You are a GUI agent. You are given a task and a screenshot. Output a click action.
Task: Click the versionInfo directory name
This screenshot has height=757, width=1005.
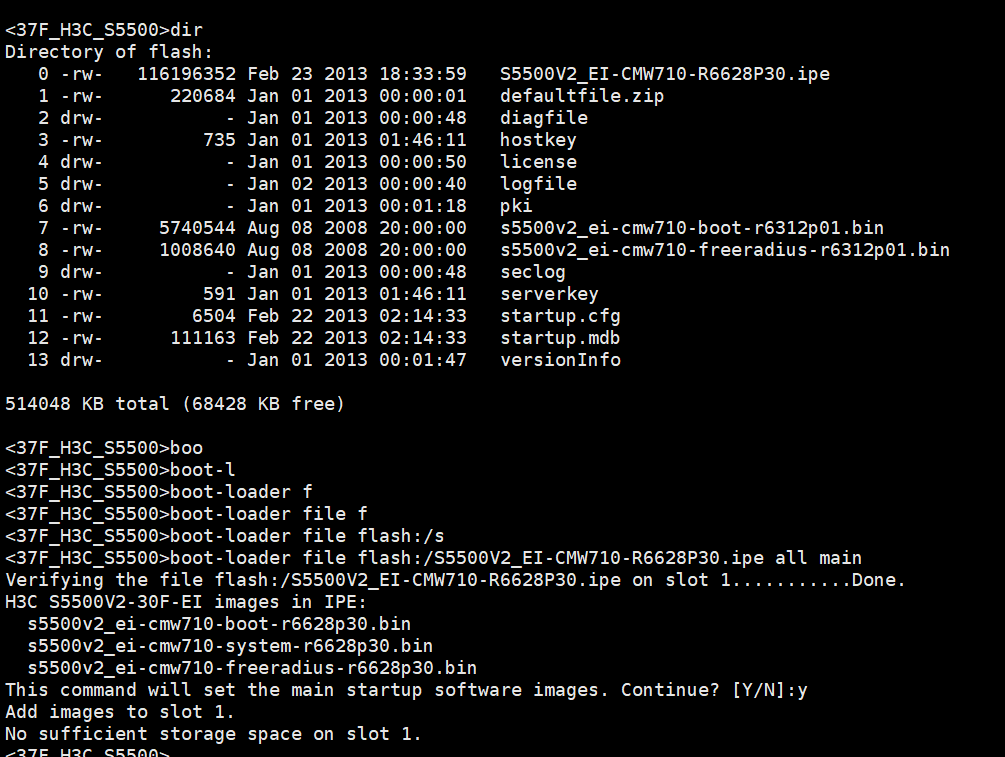(x=560, y=360)
